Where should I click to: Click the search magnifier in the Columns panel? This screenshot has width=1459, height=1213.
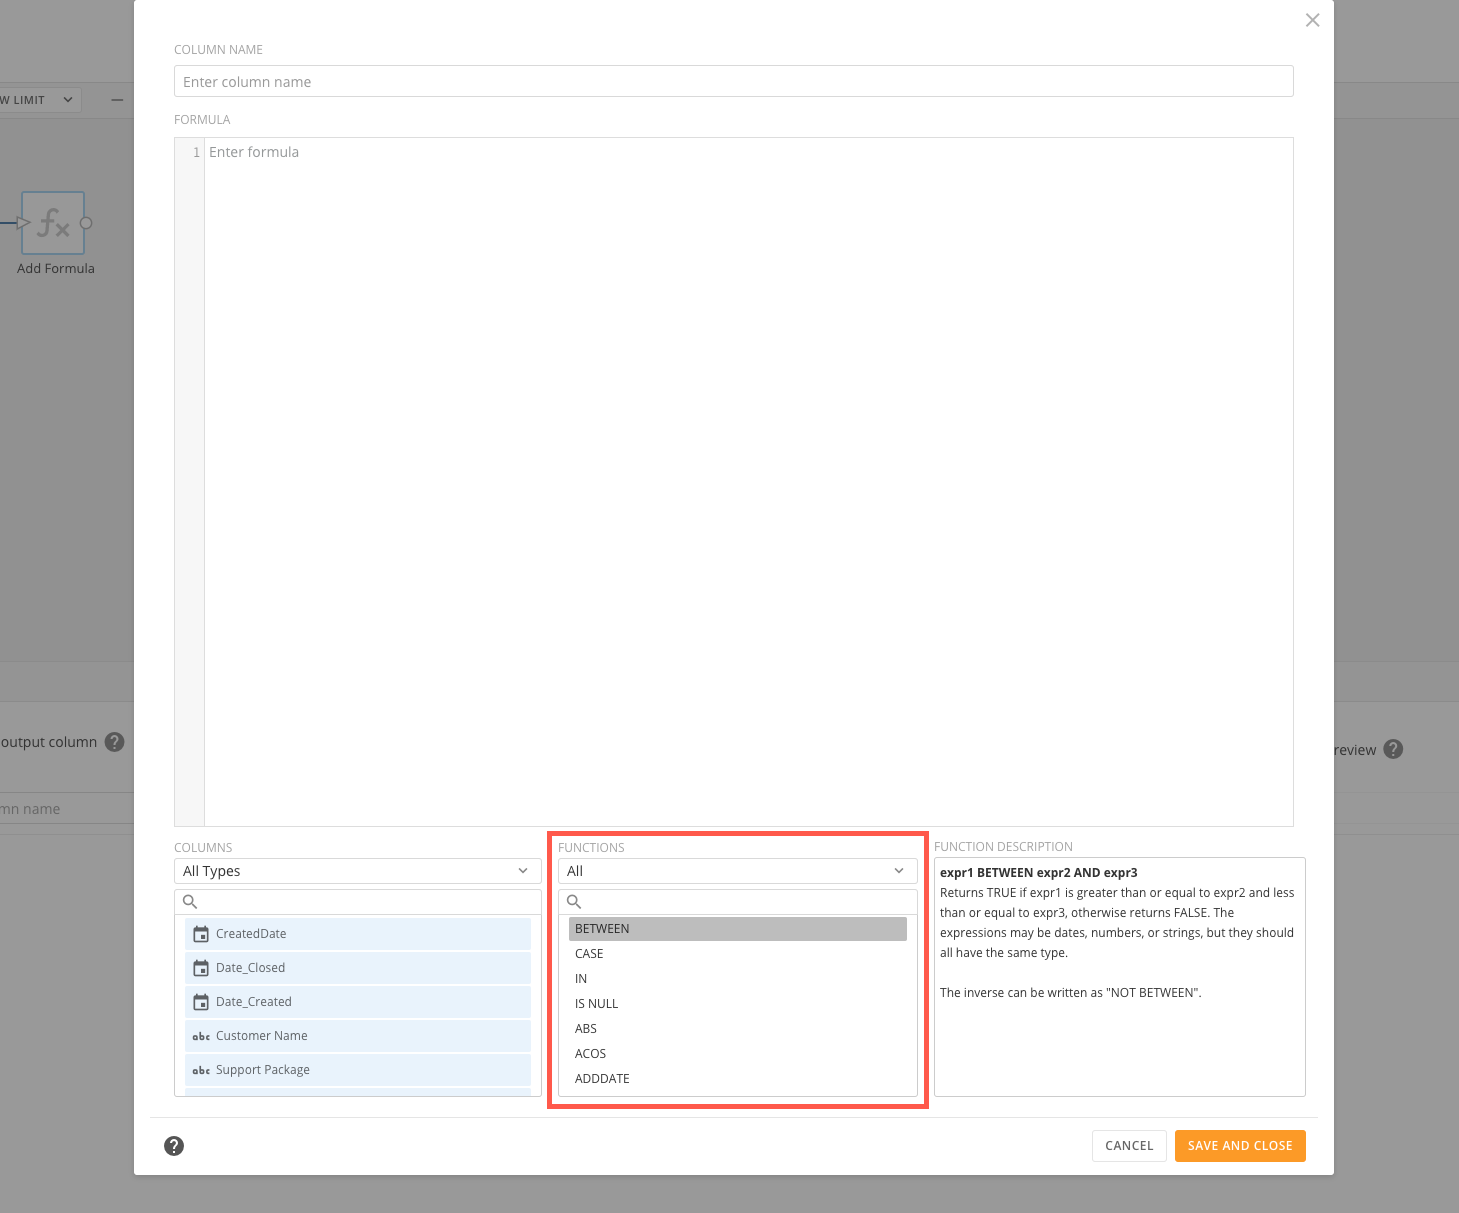pyautogui.click(x=190, y=901)
